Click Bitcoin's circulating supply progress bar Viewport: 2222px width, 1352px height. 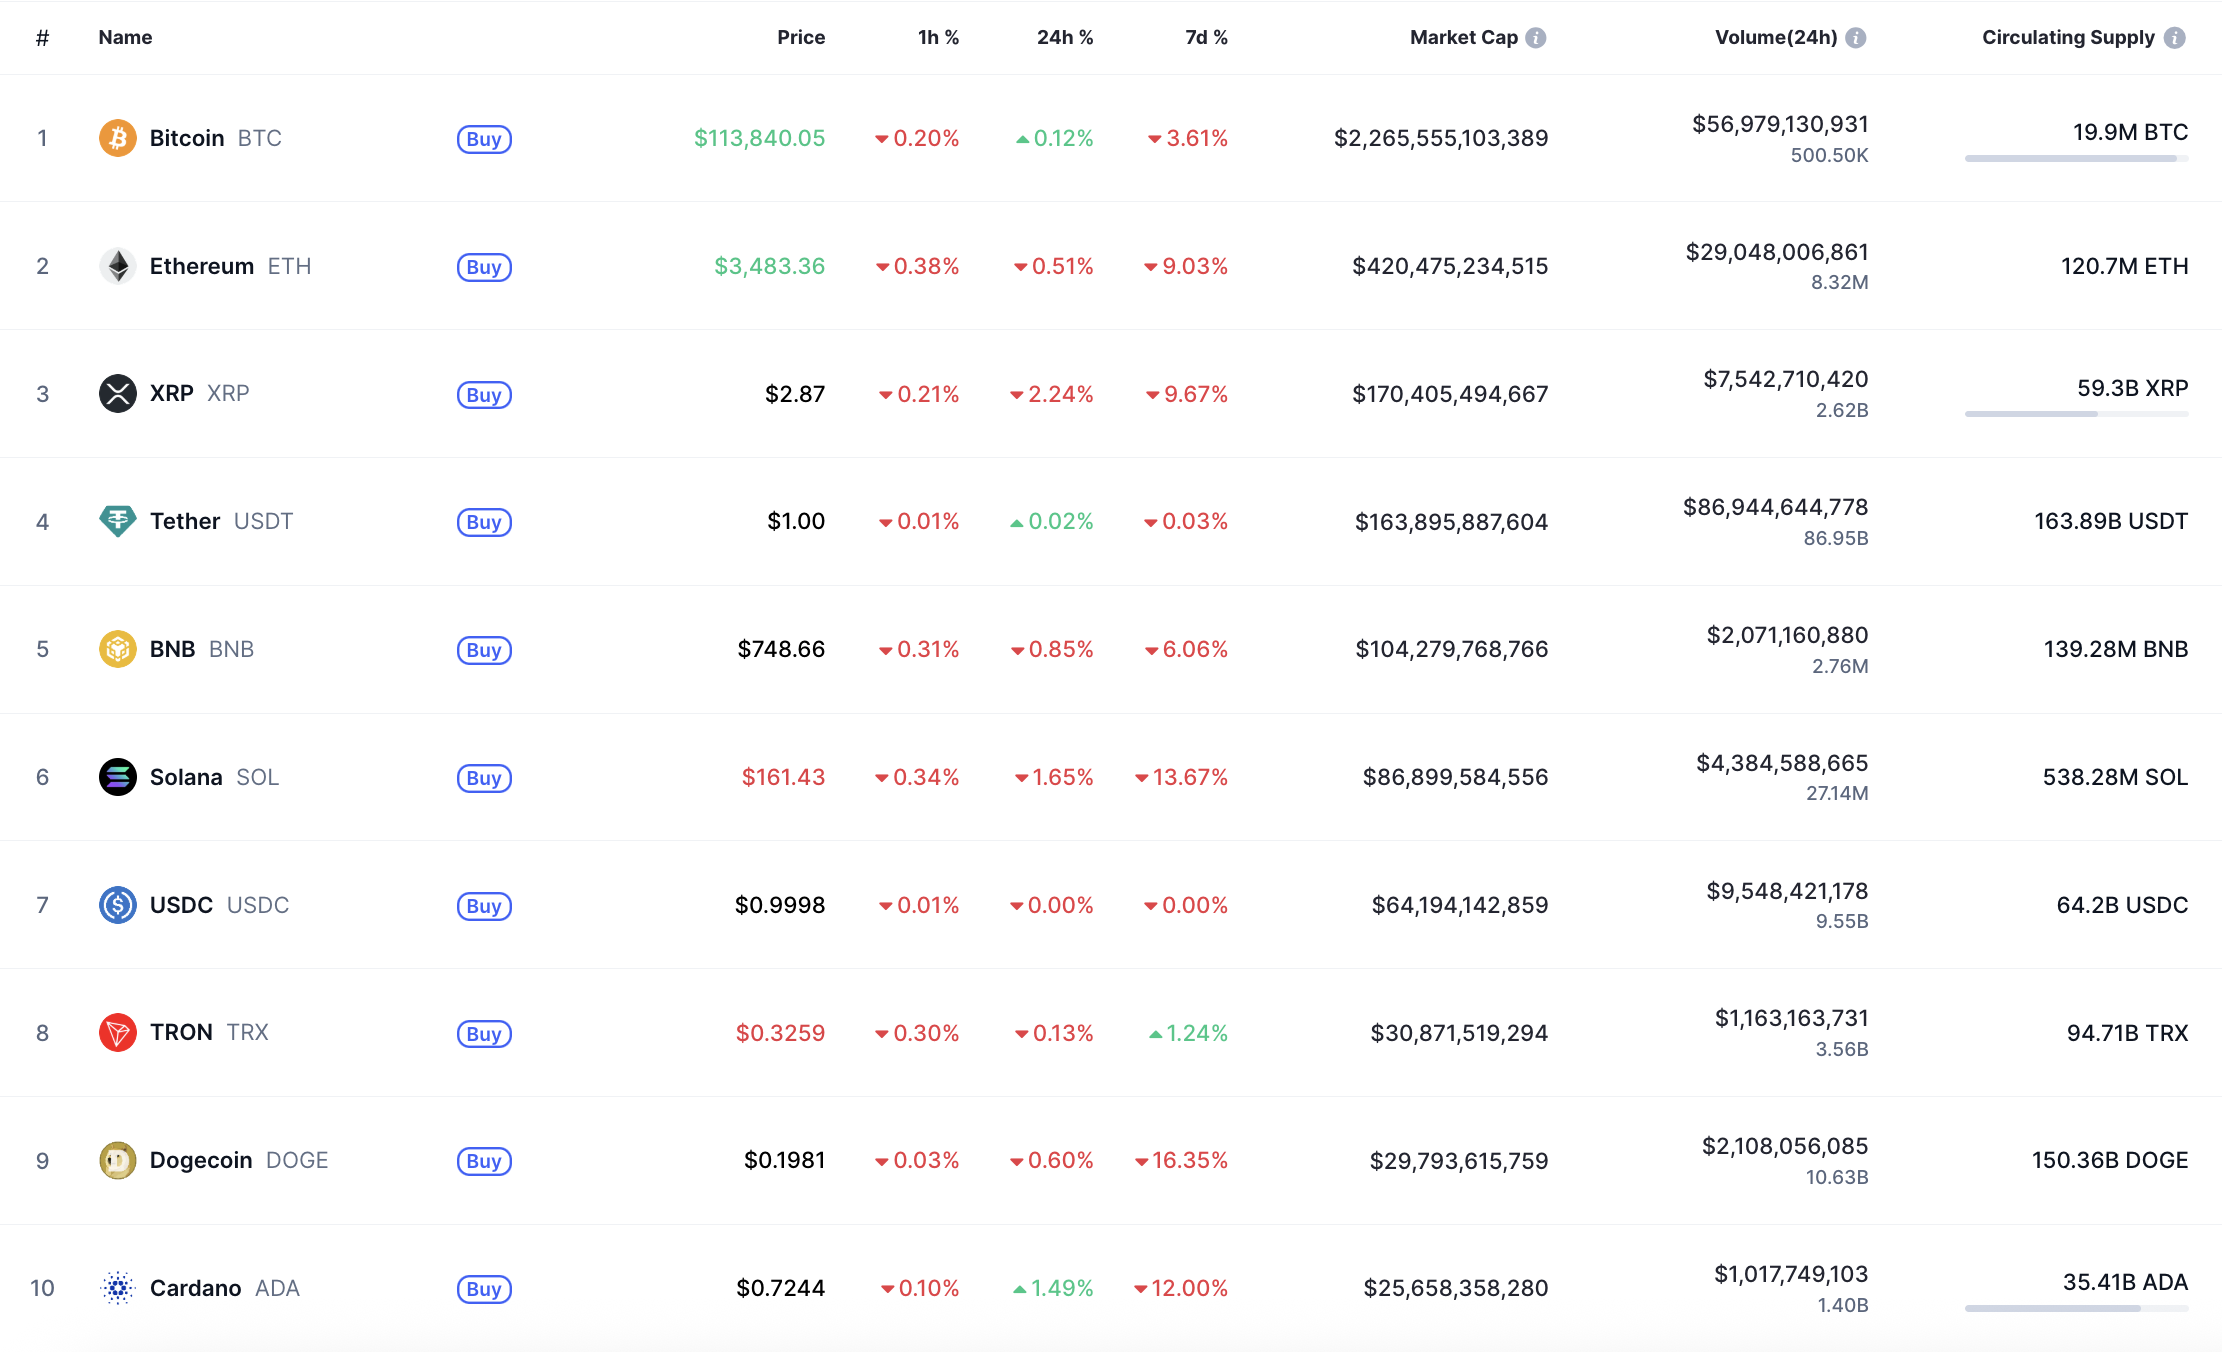click(x=2076, y=158)
